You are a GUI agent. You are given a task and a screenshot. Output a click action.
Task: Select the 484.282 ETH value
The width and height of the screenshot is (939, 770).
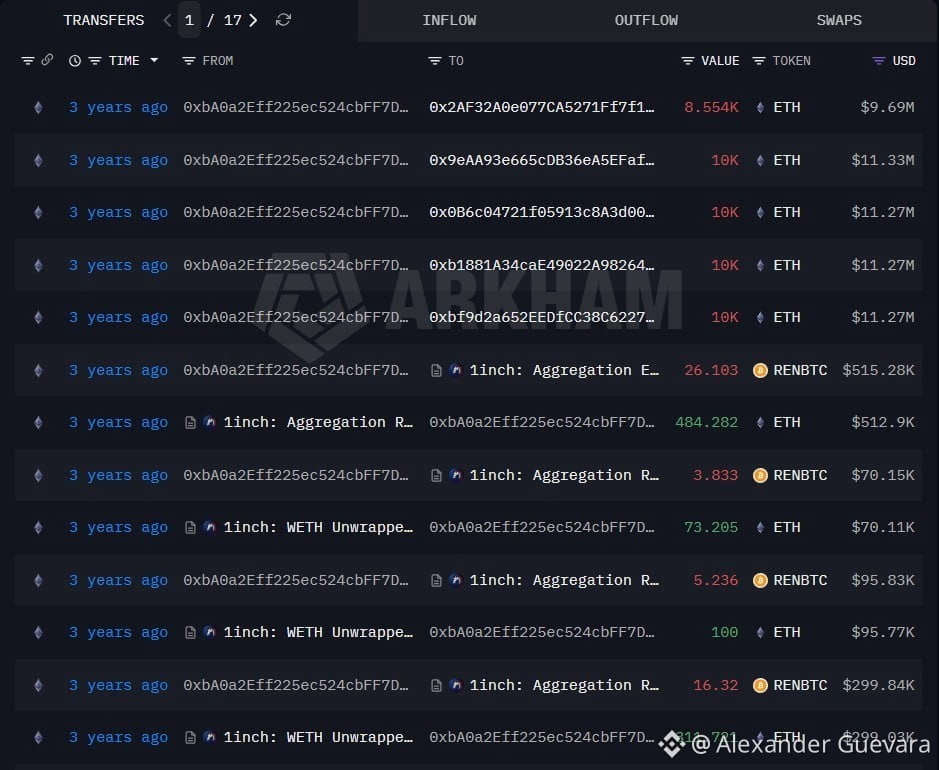[706, 422]
